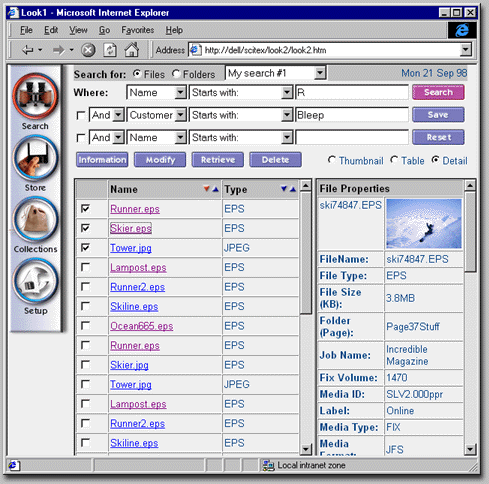Click the Modify button
This screenshot has width=489, height=484.
click(x=160, y=160)
